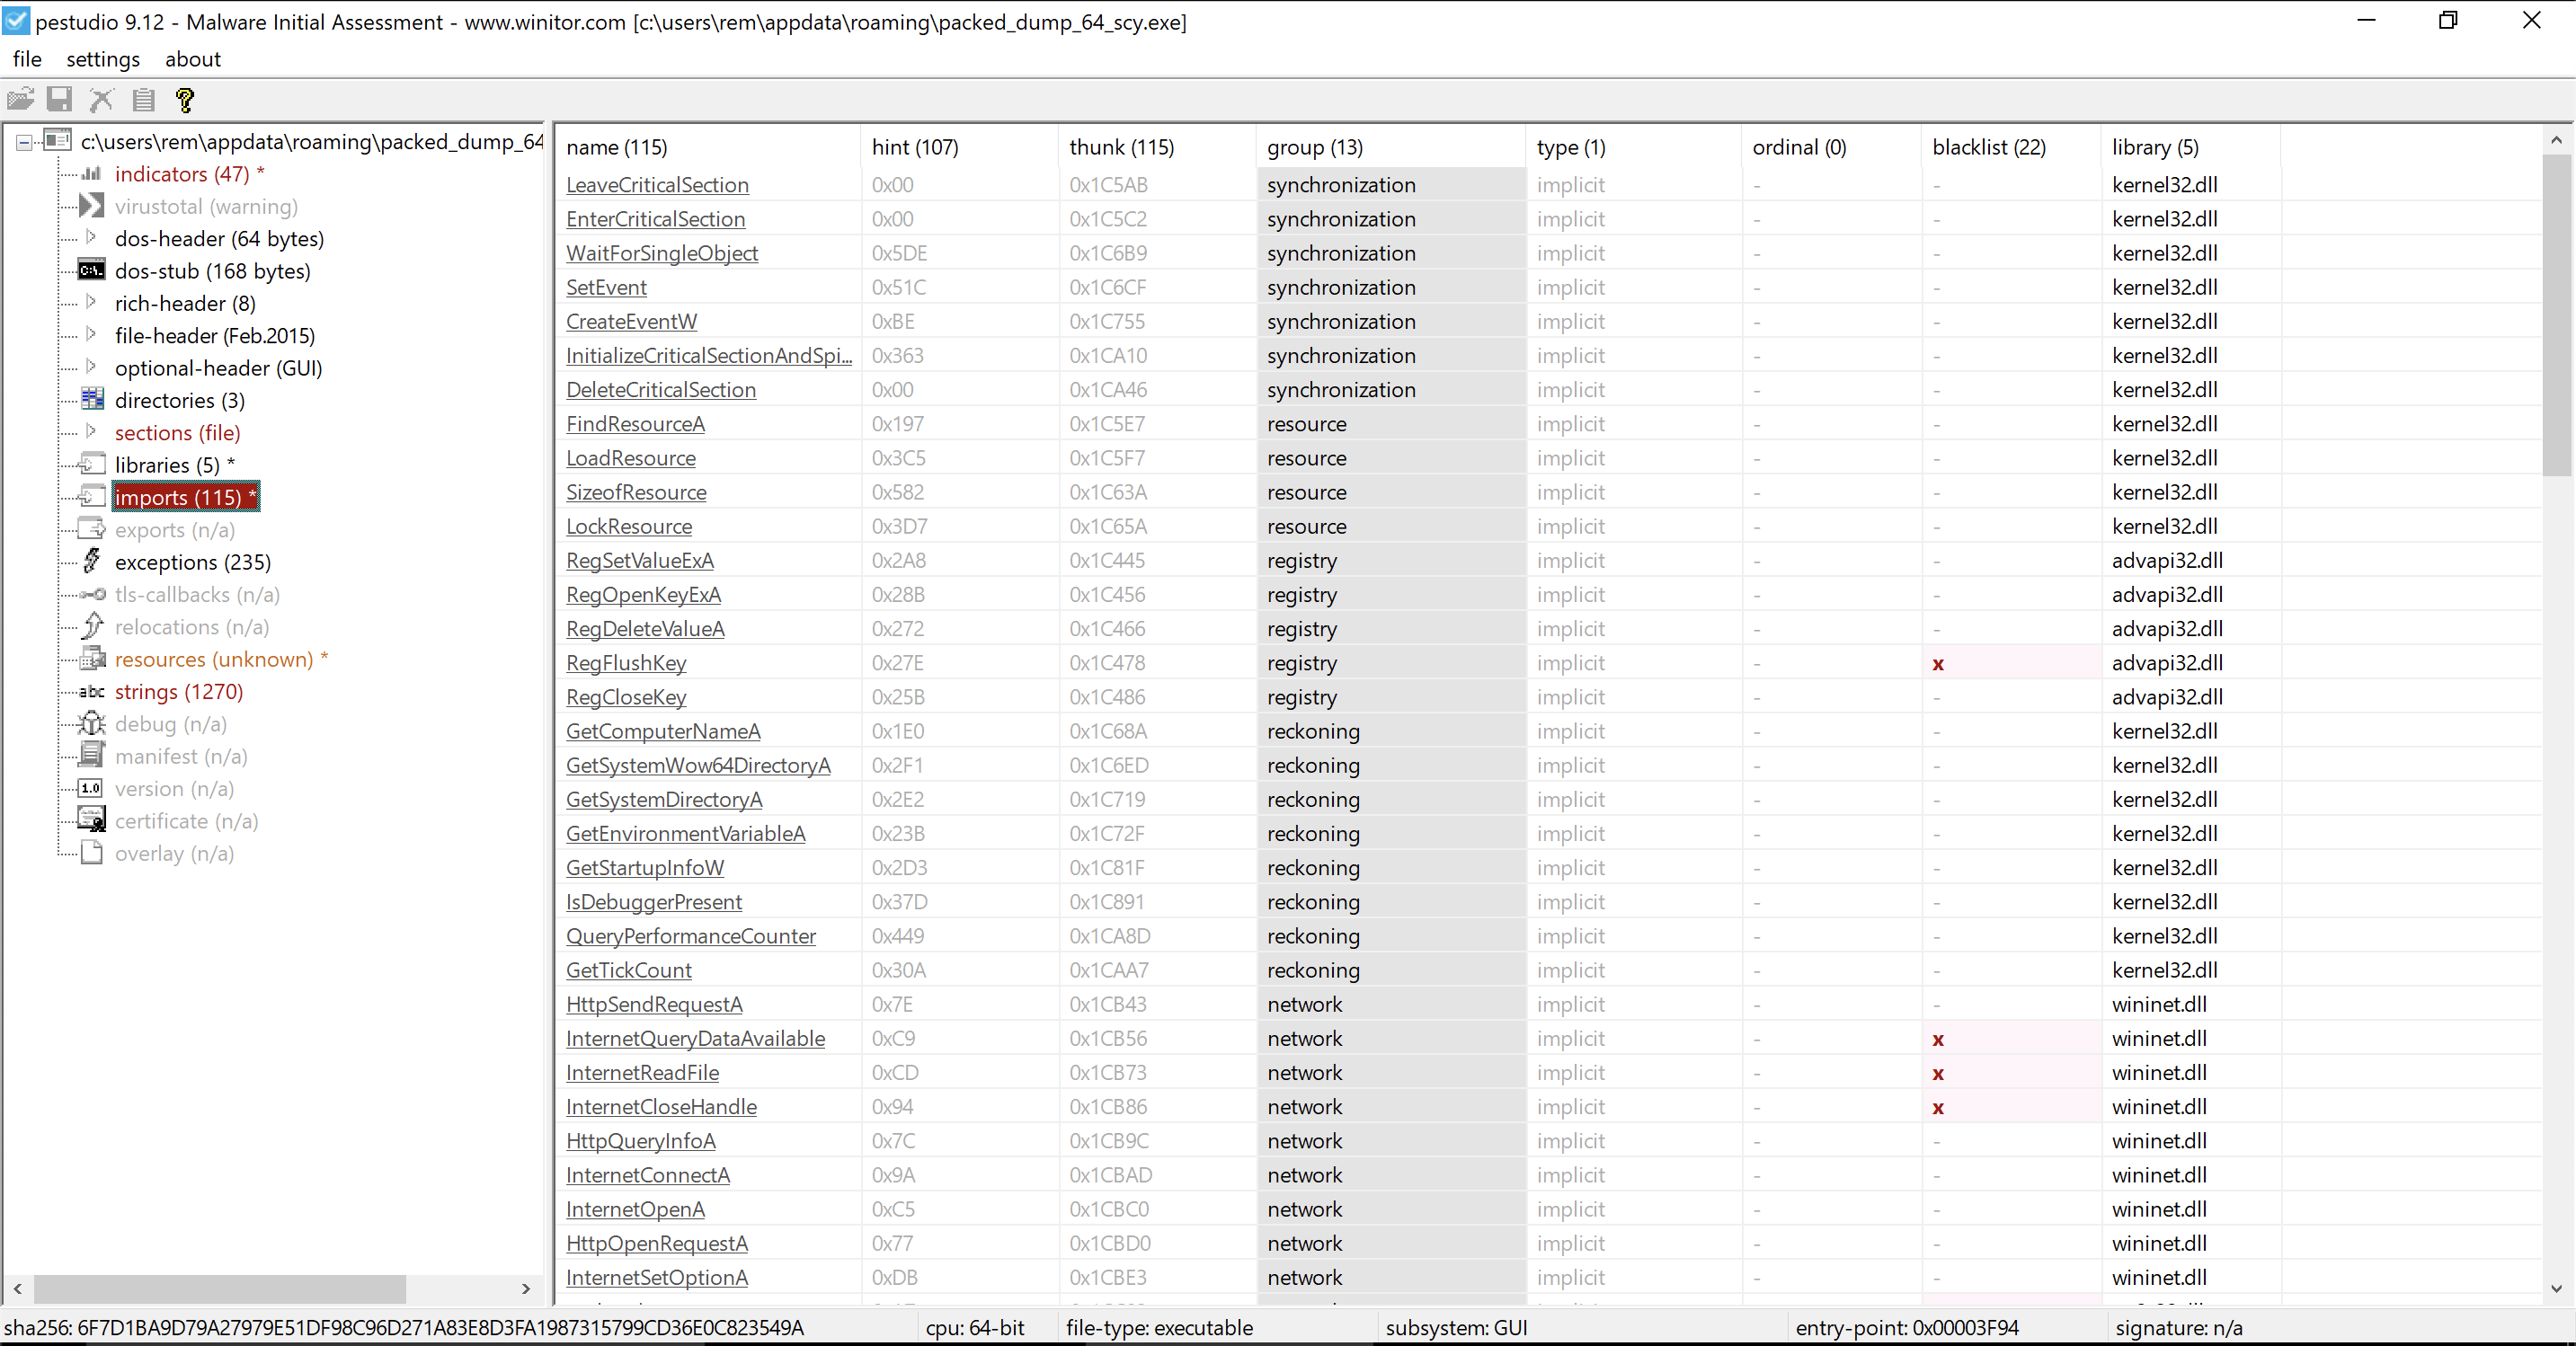The height and width of the screenshot is (1346, 2576).
Task: Select the version 1.0 icon
Action: pos(92,788)
